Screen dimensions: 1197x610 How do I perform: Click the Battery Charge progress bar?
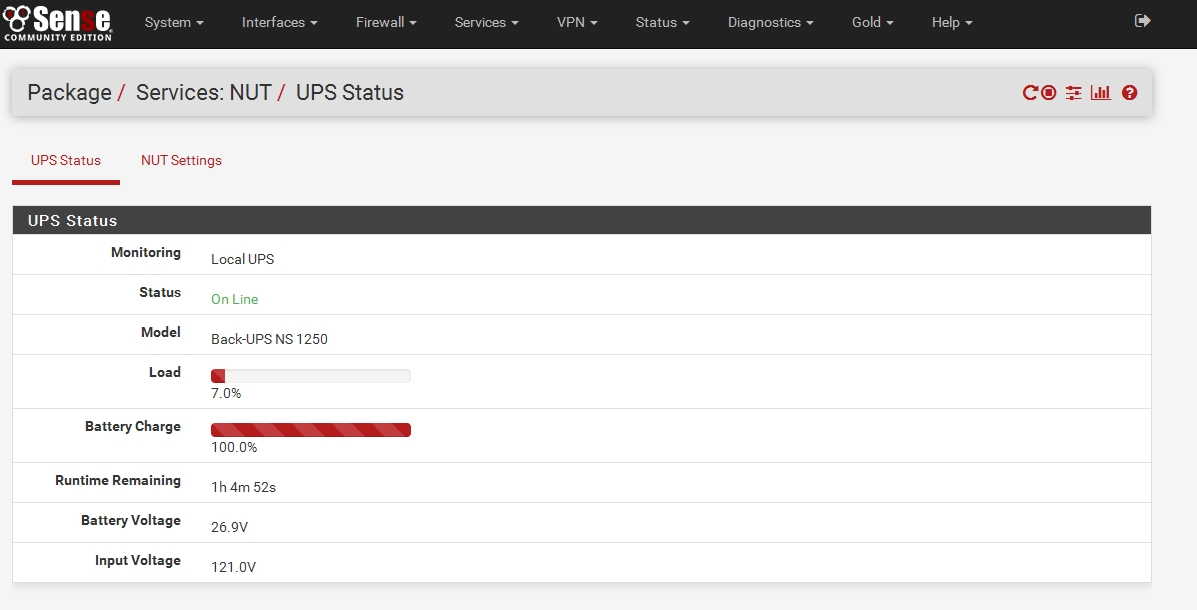click(x=310, y=430)
